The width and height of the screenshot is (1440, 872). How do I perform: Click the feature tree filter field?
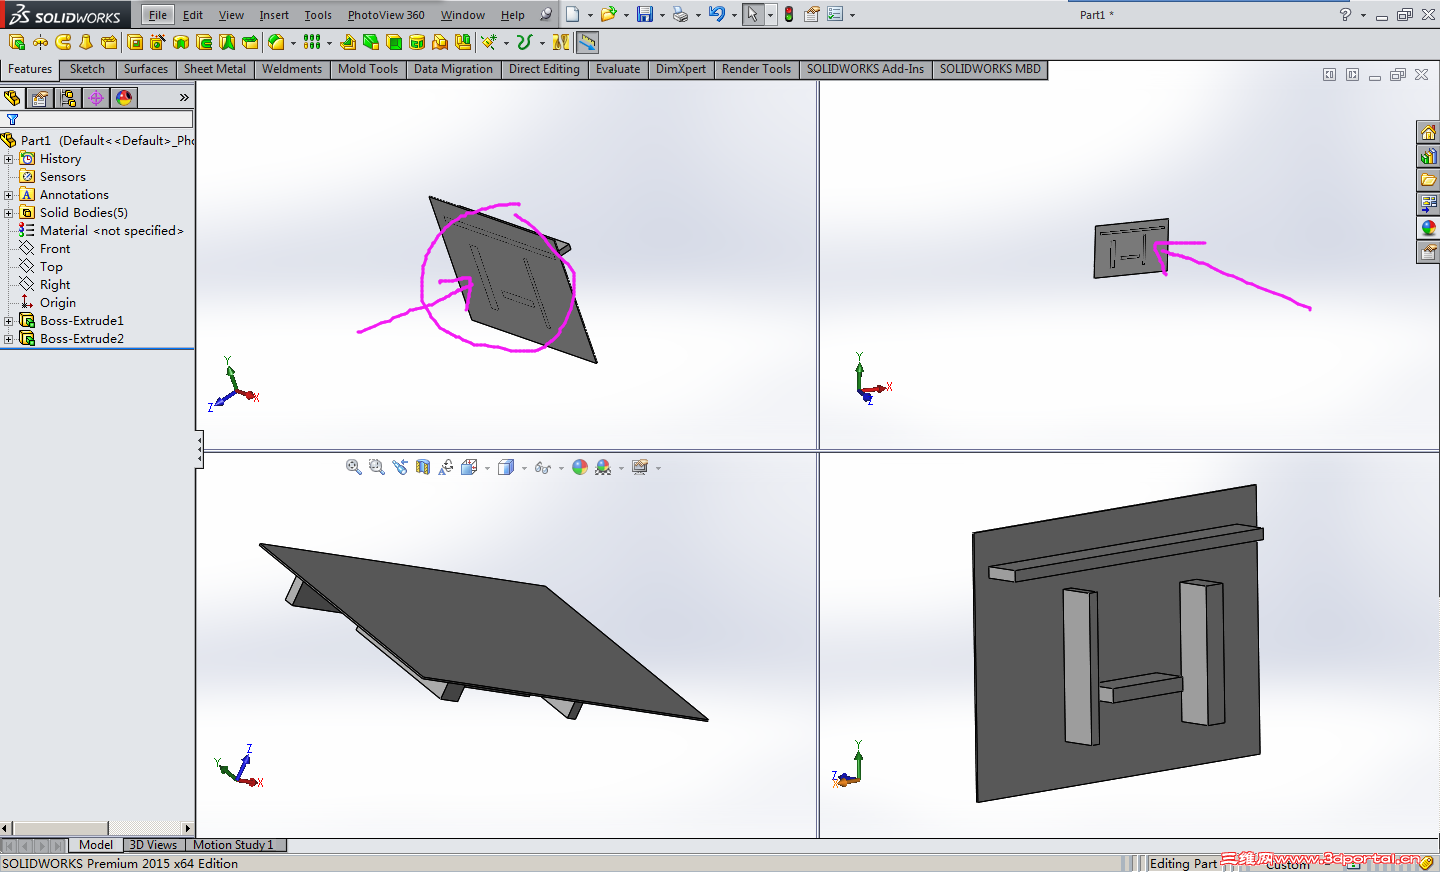[97, 119]
